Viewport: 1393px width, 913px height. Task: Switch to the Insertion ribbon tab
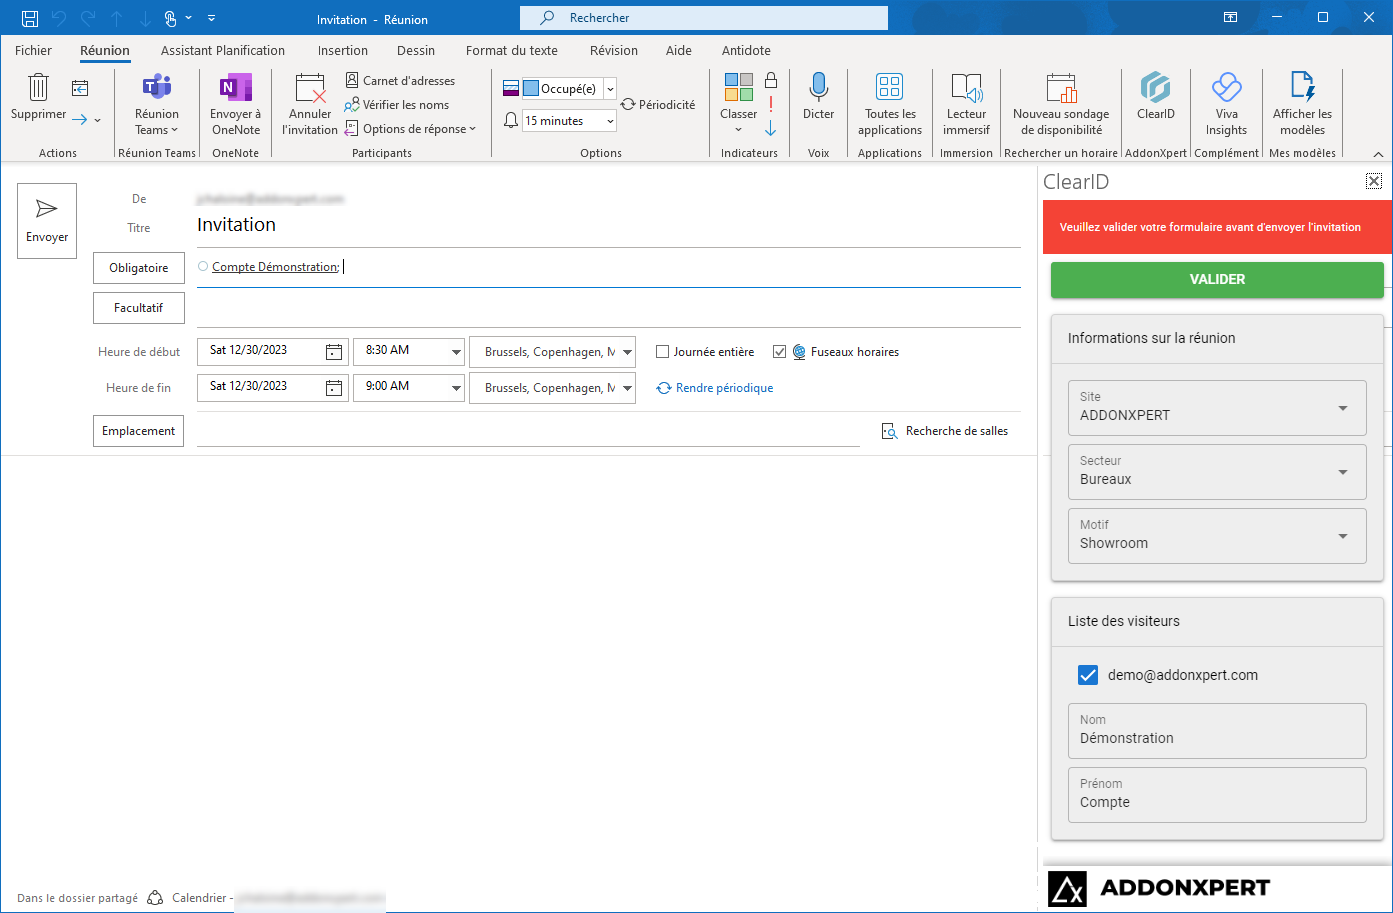[342, 50]
